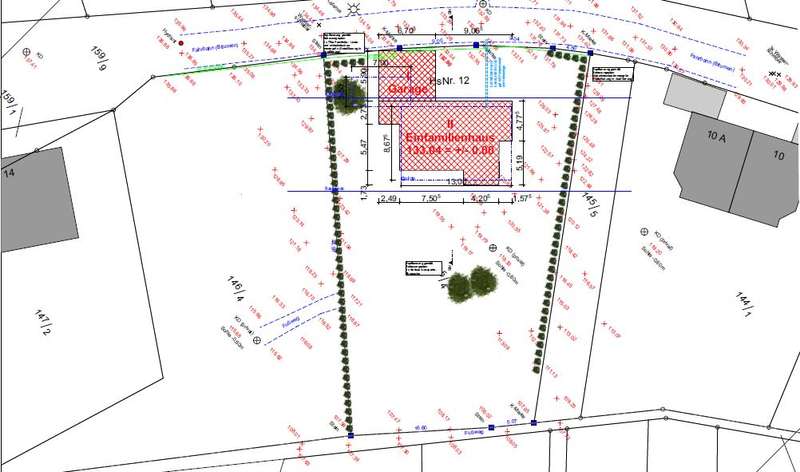
Task: Click the pair of trees in the garden
Action: [469, 283]
